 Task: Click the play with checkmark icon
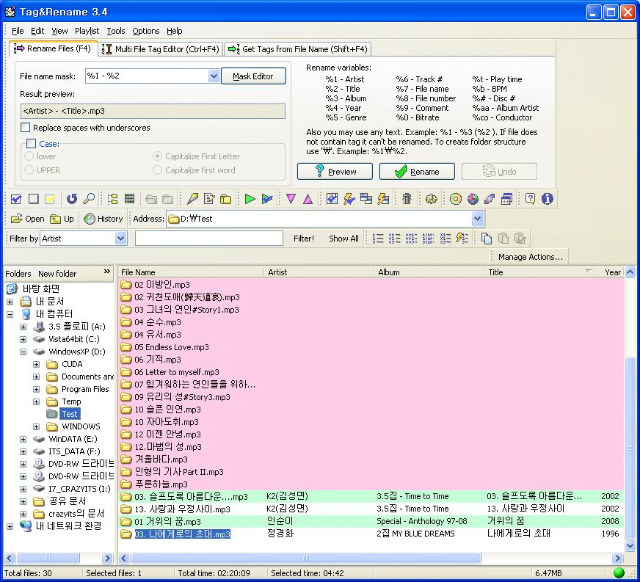click(x=267, y=199)
